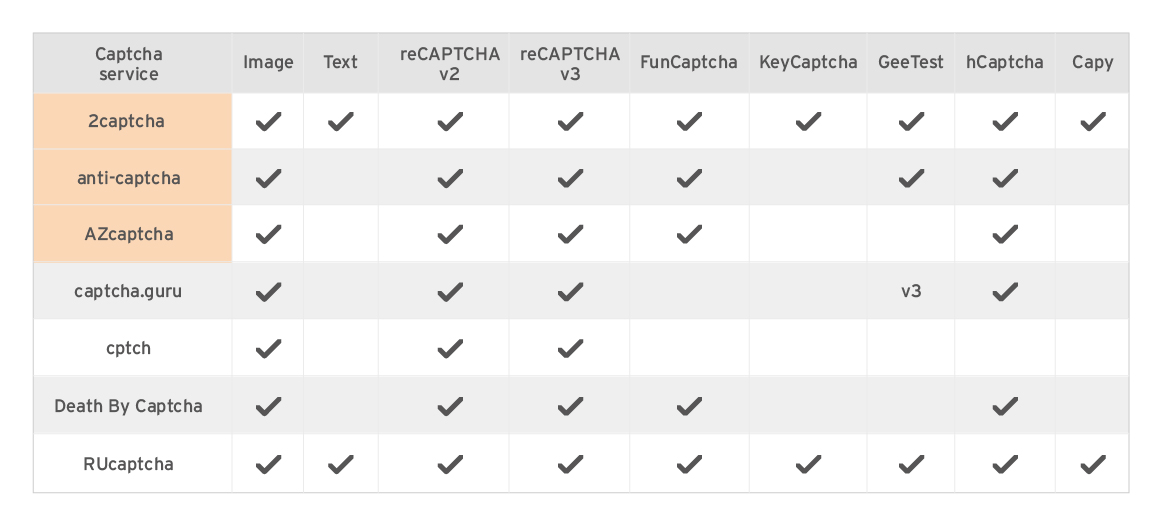
Task: Click RUcaptcha's Text checkmark
Action: 341,464
